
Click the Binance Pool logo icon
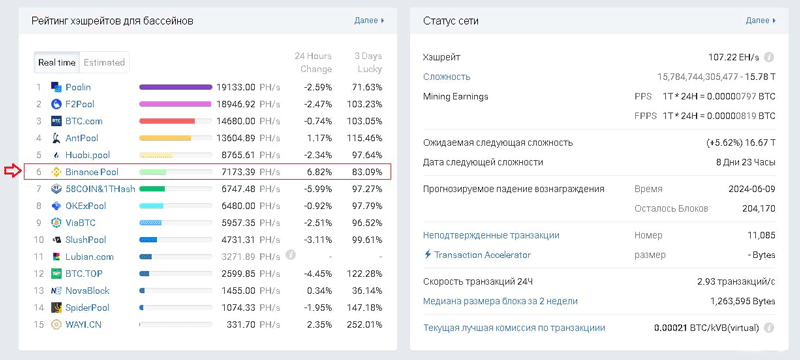point(56,172)
